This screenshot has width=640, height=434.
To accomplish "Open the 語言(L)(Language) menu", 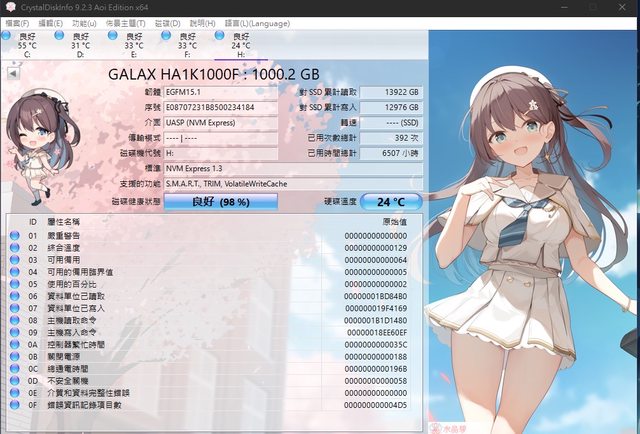I will (x=257, y=24).
